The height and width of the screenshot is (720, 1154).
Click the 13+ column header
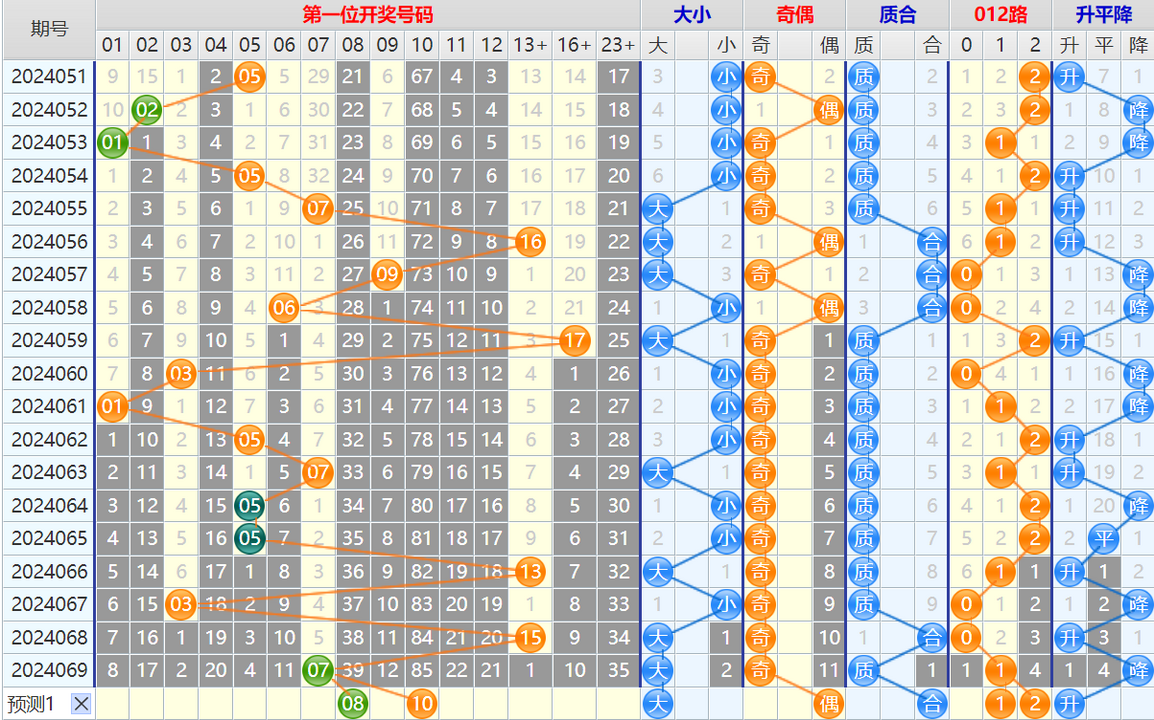pyautogui.click(x=530, y=45)
